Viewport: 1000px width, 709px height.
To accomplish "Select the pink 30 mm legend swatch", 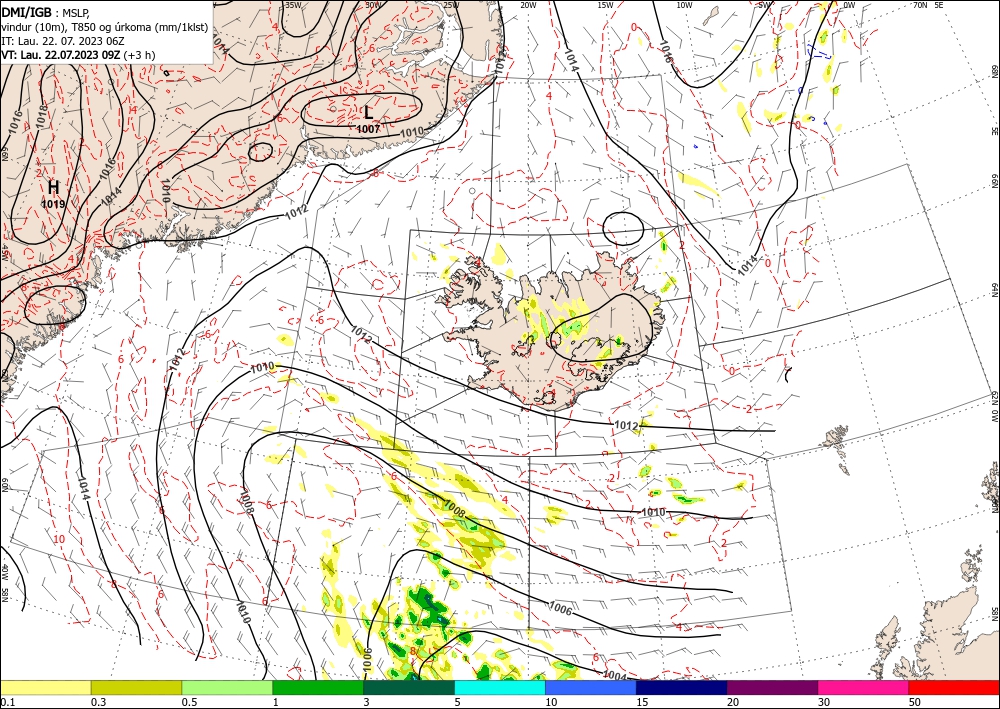I will coord(864,687).
